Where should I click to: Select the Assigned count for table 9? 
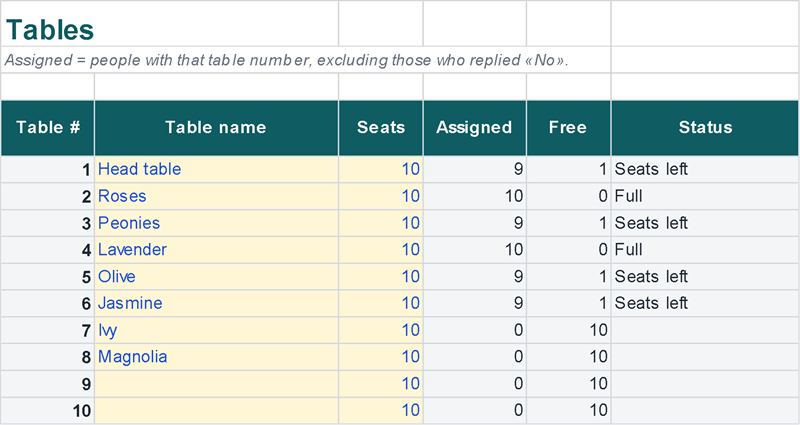pyautogui.click(x=474, y=384)
